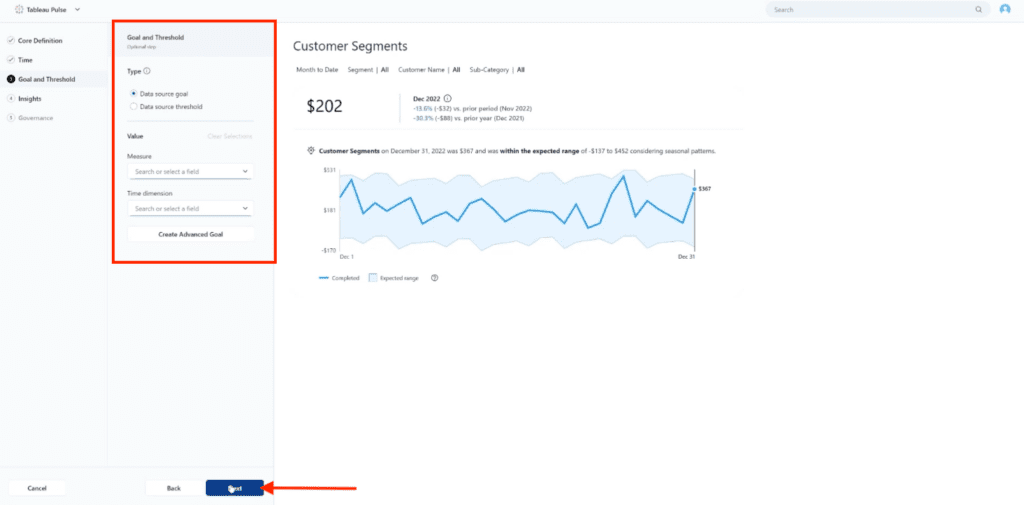Click the vs. prior year comparison text
Screen dimensions: 1024x505
click(x=468, y=118)
